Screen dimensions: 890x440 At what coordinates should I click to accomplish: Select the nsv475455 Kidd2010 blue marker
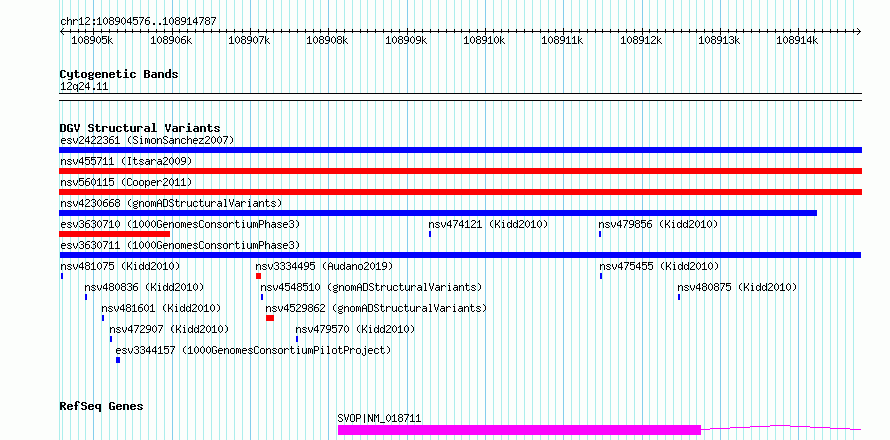pos(601,276)
